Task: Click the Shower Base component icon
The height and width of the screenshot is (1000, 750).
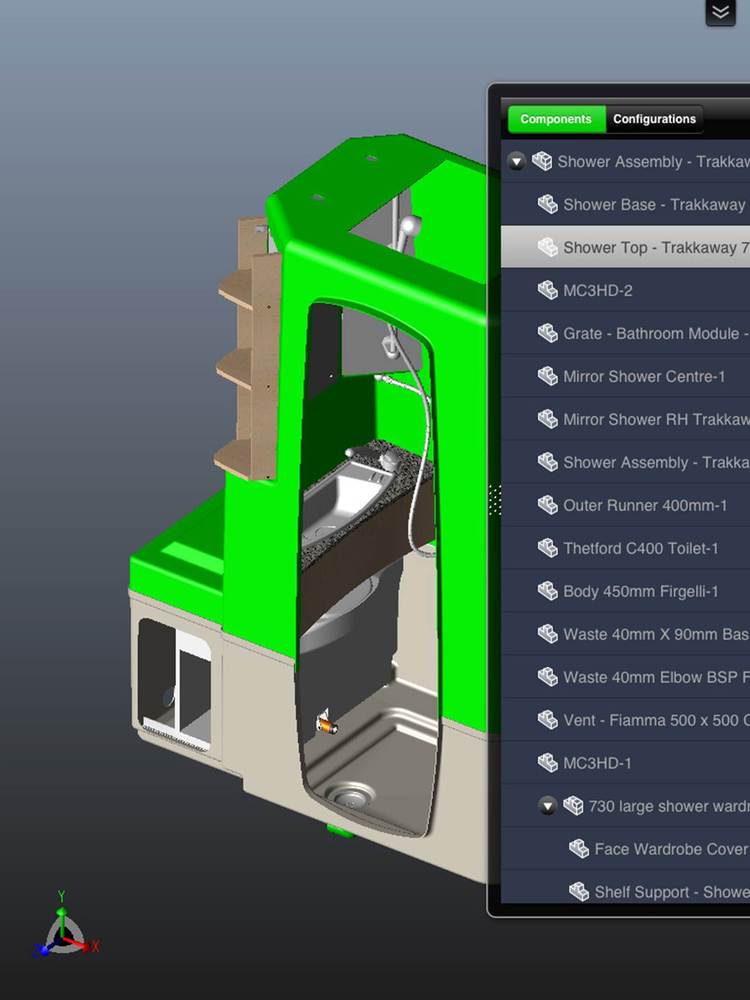Action: pos(547,204)
